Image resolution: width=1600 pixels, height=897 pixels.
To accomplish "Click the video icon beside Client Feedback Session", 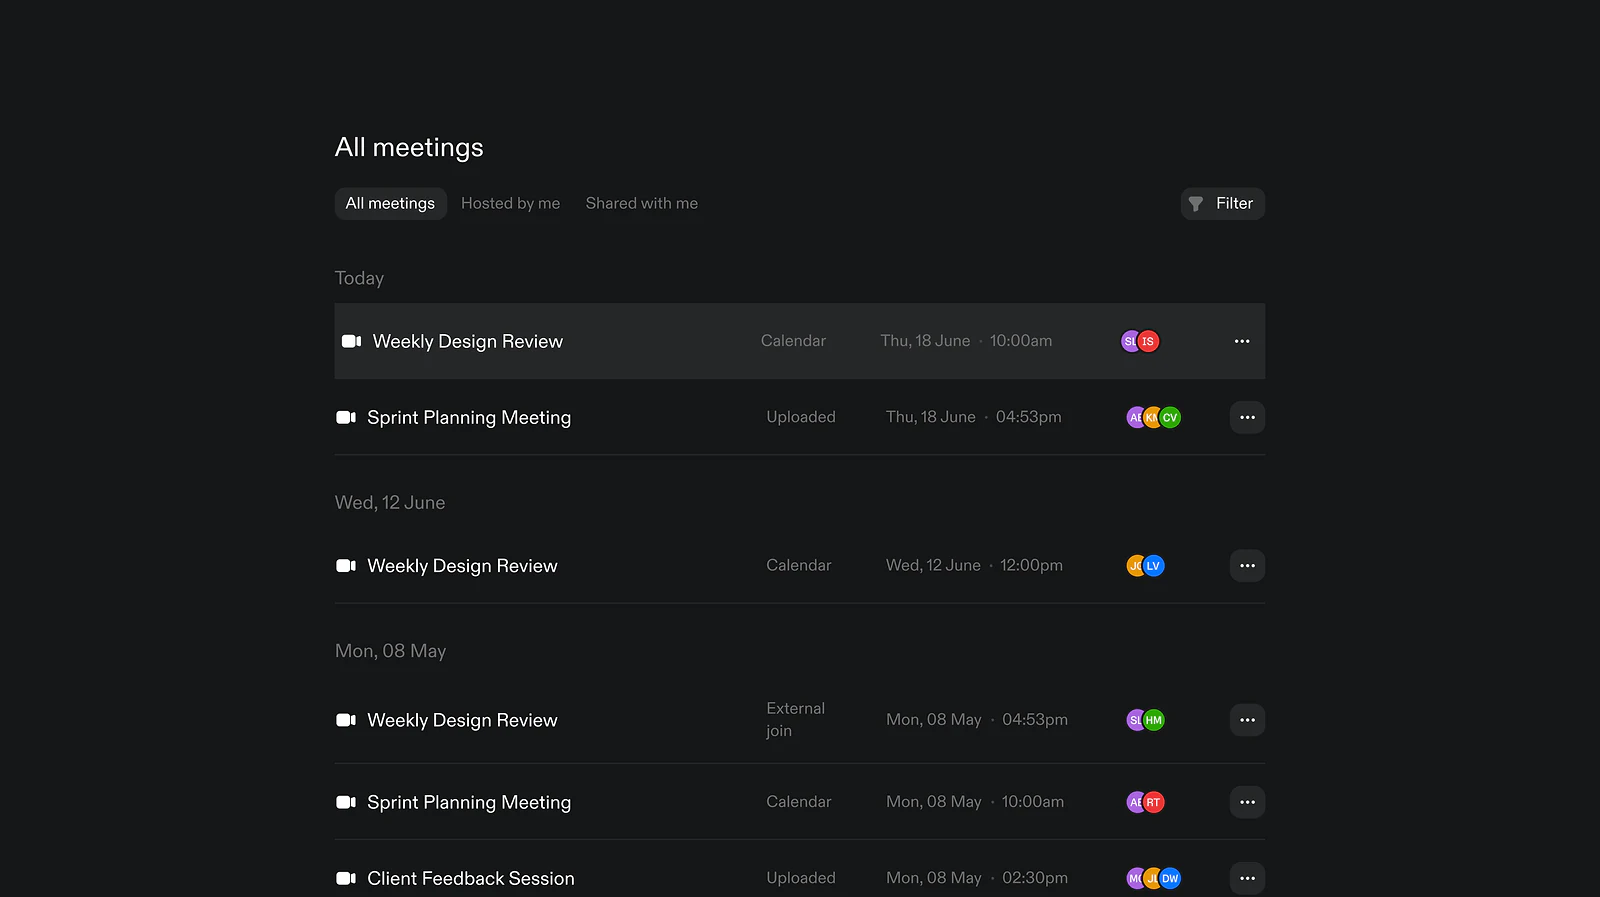I will click(346, 878).
